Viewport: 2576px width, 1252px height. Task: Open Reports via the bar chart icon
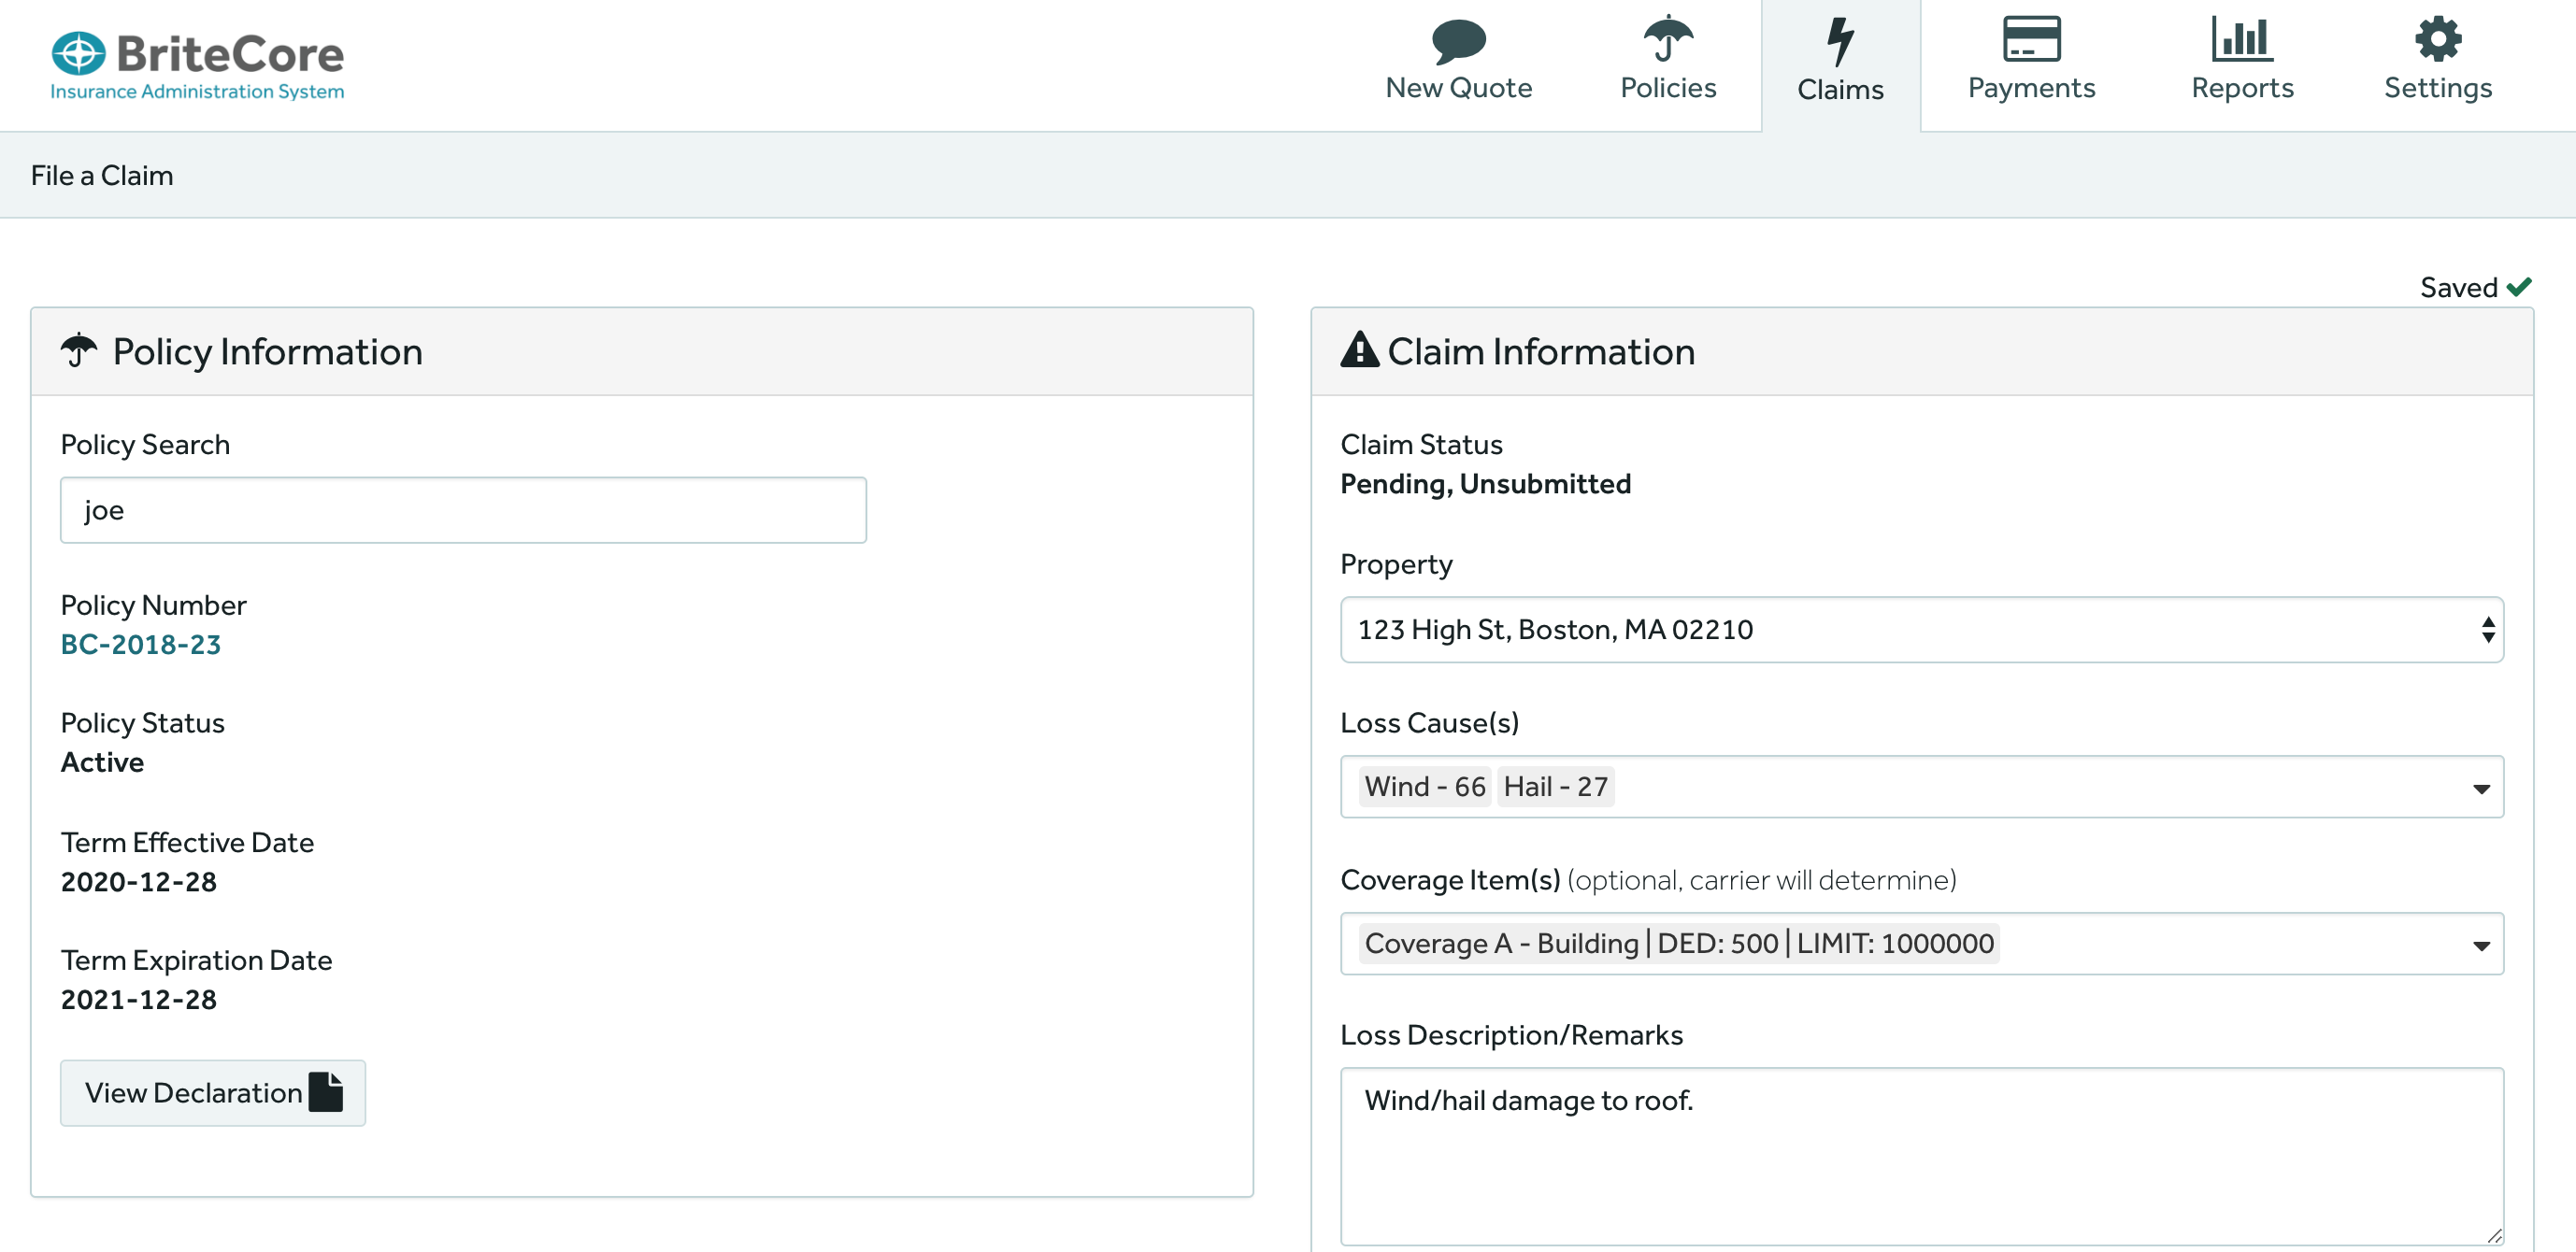click(x=2241, y=39)
